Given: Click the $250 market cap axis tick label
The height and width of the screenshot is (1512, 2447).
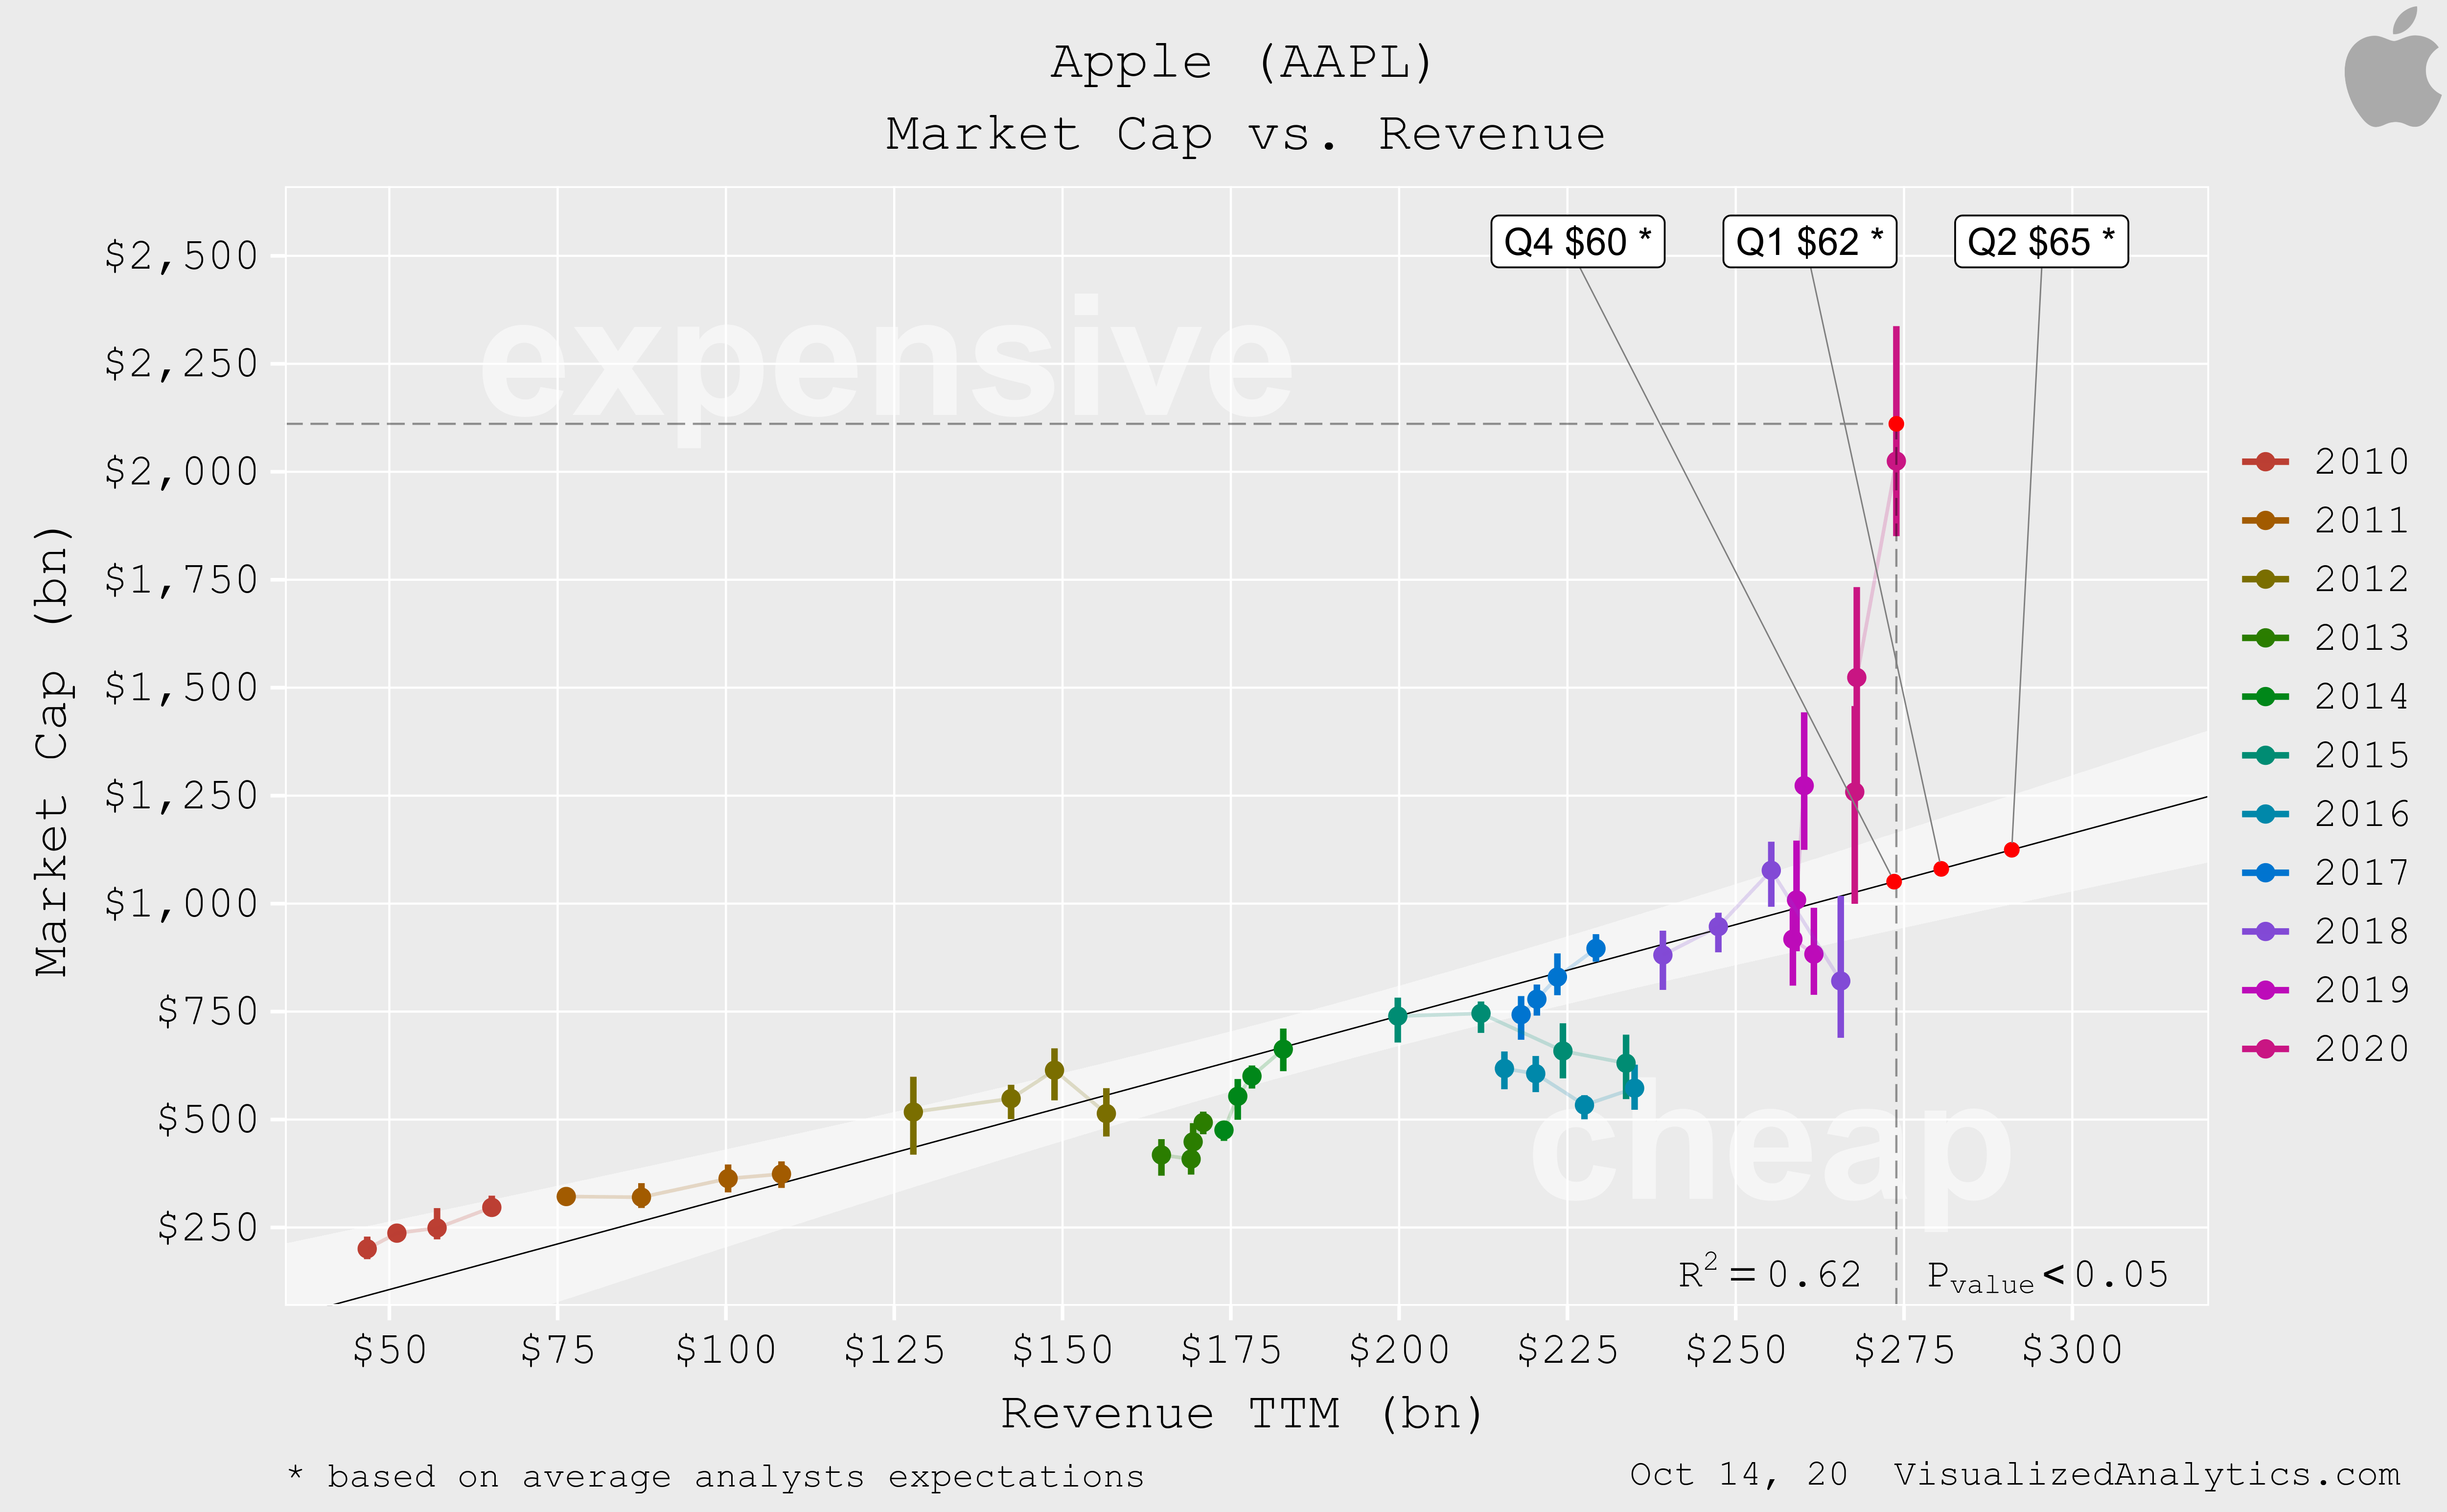Looking at the screenshot, I should (x=208, y=1228).
